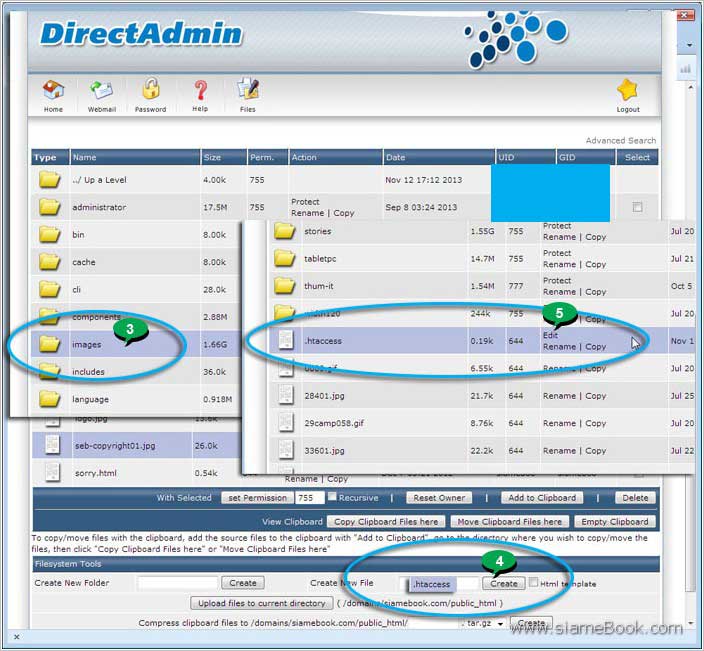Click the 28401.jpg file icon
The height and width of the screenshot is (651, 704).
[286, 395]
